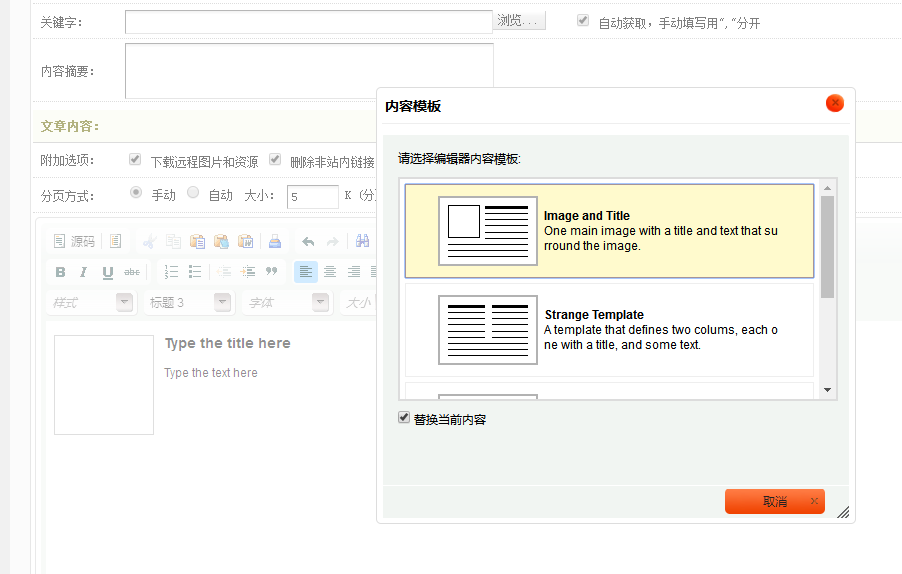The image size is (902, 574).
Task: Insert a numbered list
Action: pyautogui.click(x=171, y=271)
